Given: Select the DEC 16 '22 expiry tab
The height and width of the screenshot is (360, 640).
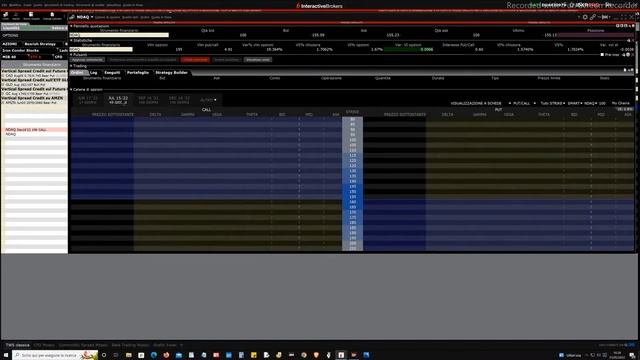Looking at the screenshot, I should [179, 100].
